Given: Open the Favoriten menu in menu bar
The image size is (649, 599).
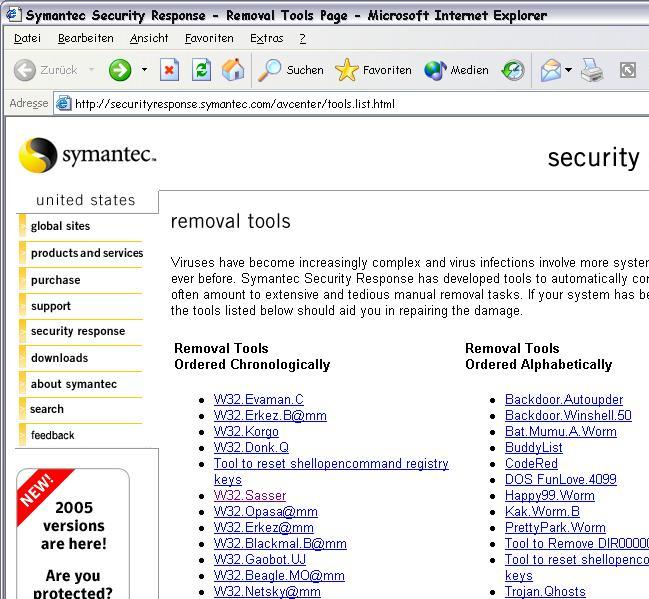Looking at the screenshot, I should tap(209, 38).
